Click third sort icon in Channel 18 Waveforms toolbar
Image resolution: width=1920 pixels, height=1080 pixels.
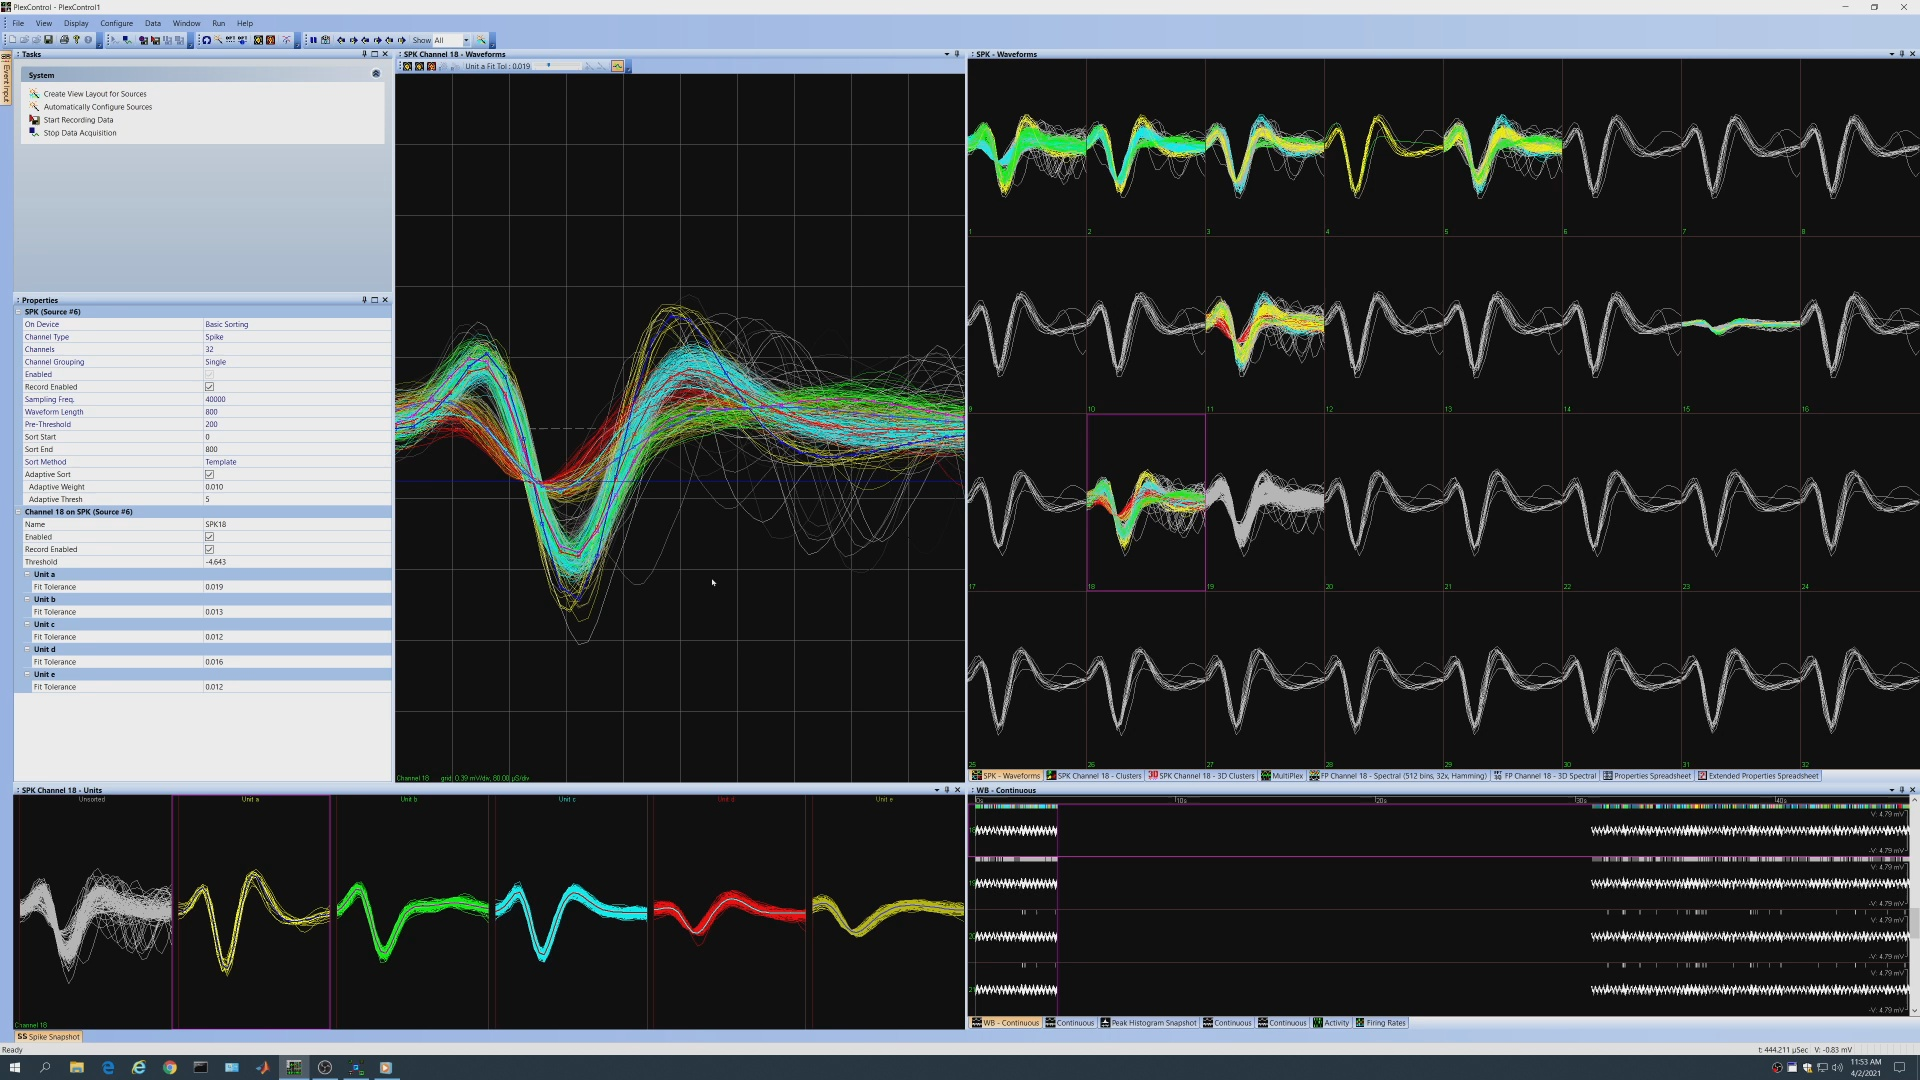tap(431, 66)
